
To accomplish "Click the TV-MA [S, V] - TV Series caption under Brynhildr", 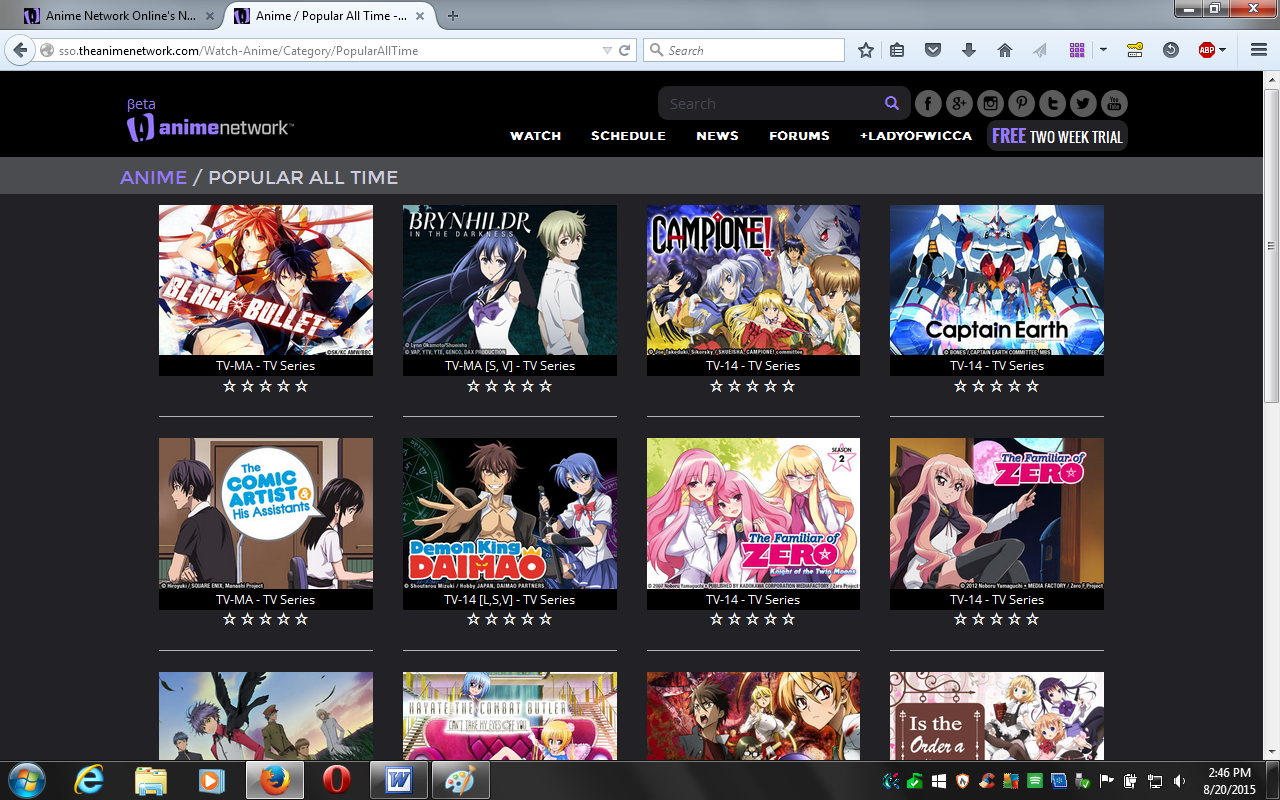I will pyautogui.click(x=510, y=366).
